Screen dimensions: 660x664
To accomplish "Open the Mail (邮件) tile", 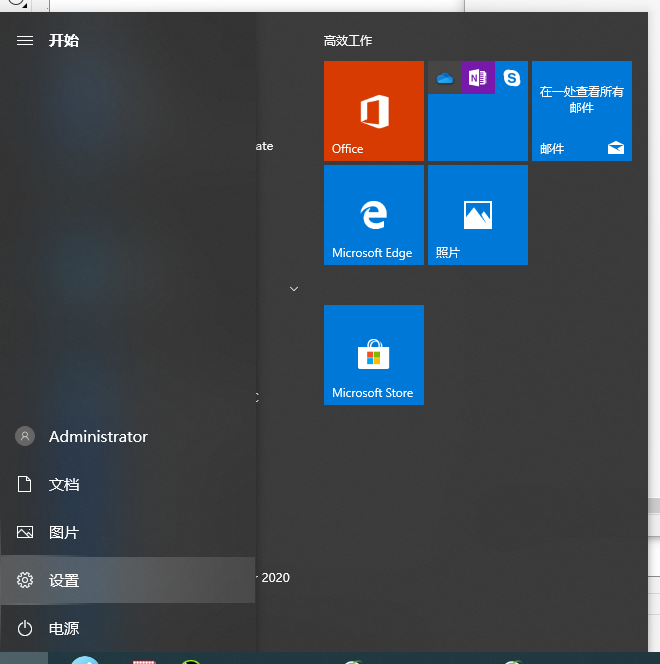I will [x=582, y=111].
